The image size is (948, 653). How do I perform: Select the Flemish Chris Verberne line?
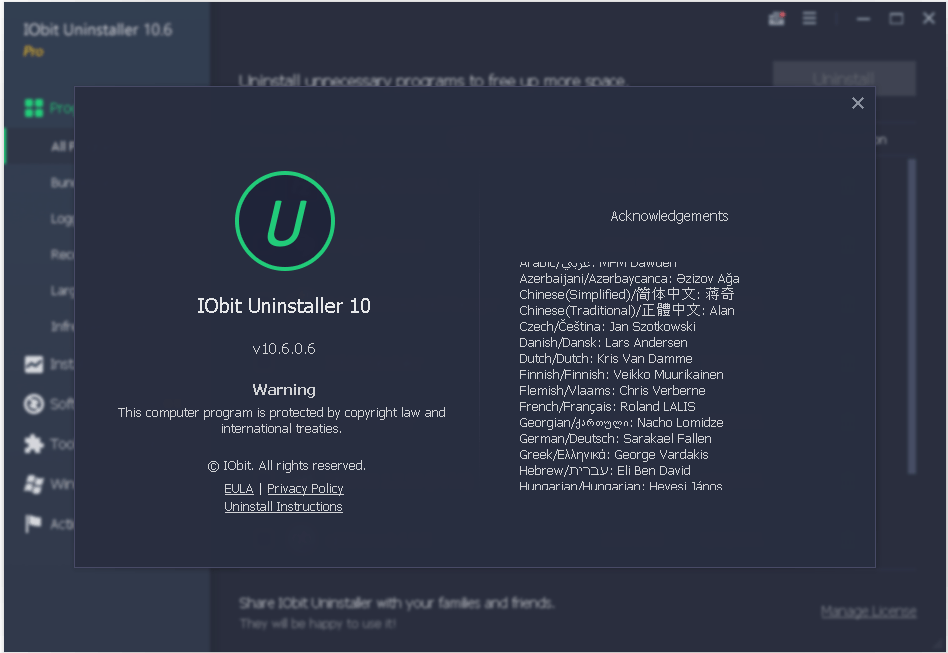(612, 391)
